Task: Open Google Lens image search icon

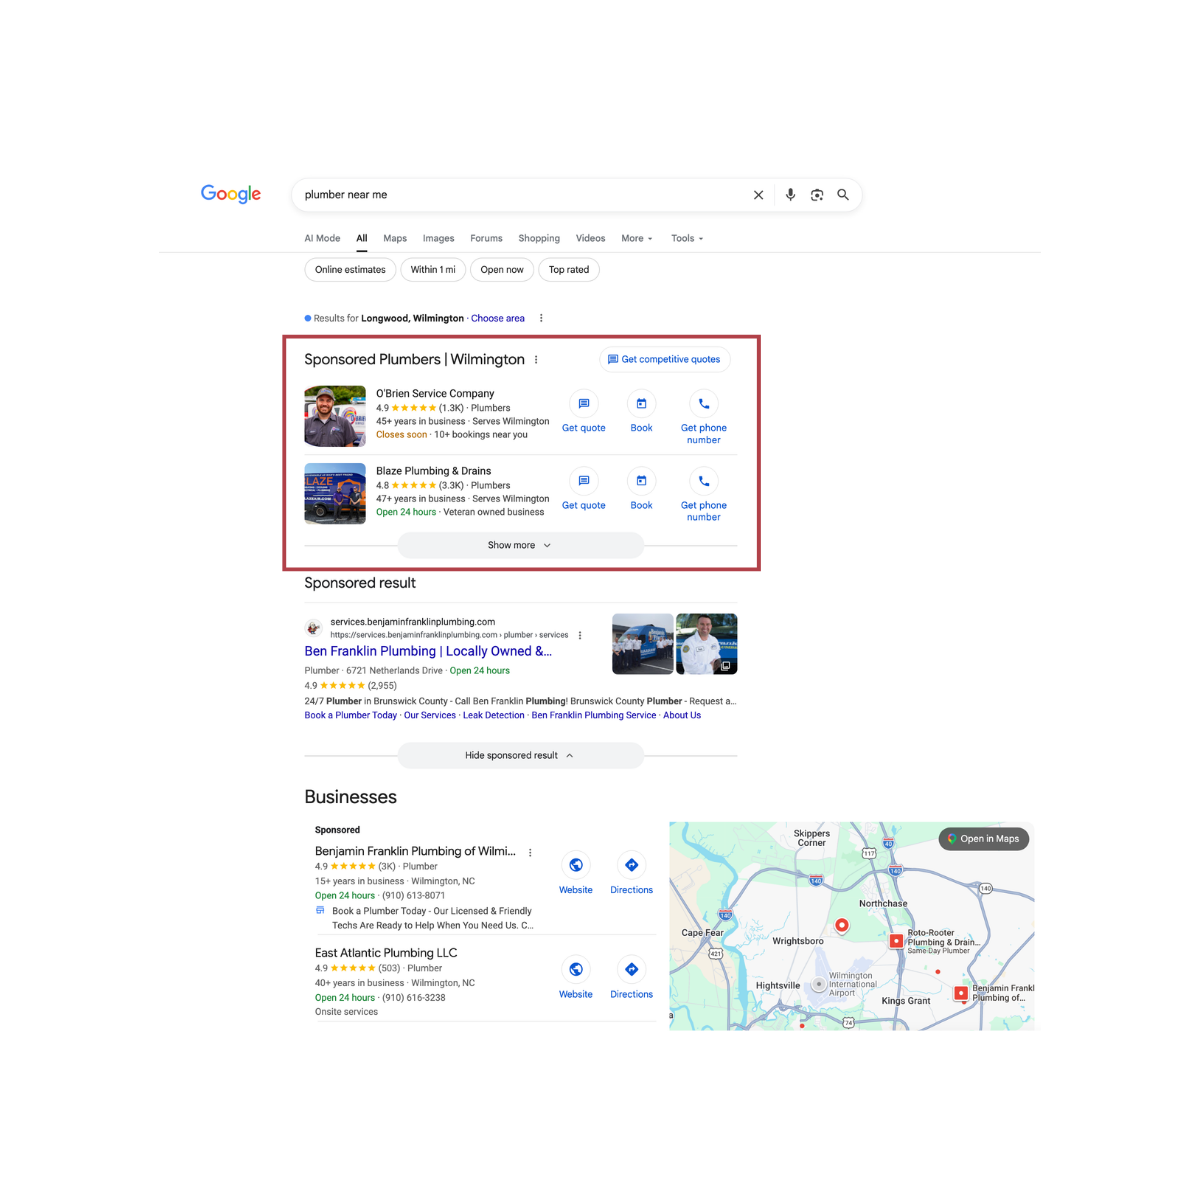Action: click(817, 195)
